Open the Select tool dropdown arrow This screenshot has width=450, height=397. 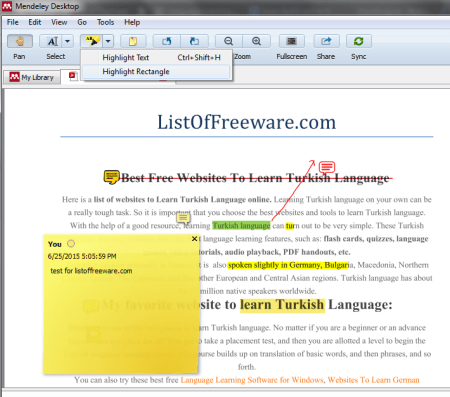(68, 41)
